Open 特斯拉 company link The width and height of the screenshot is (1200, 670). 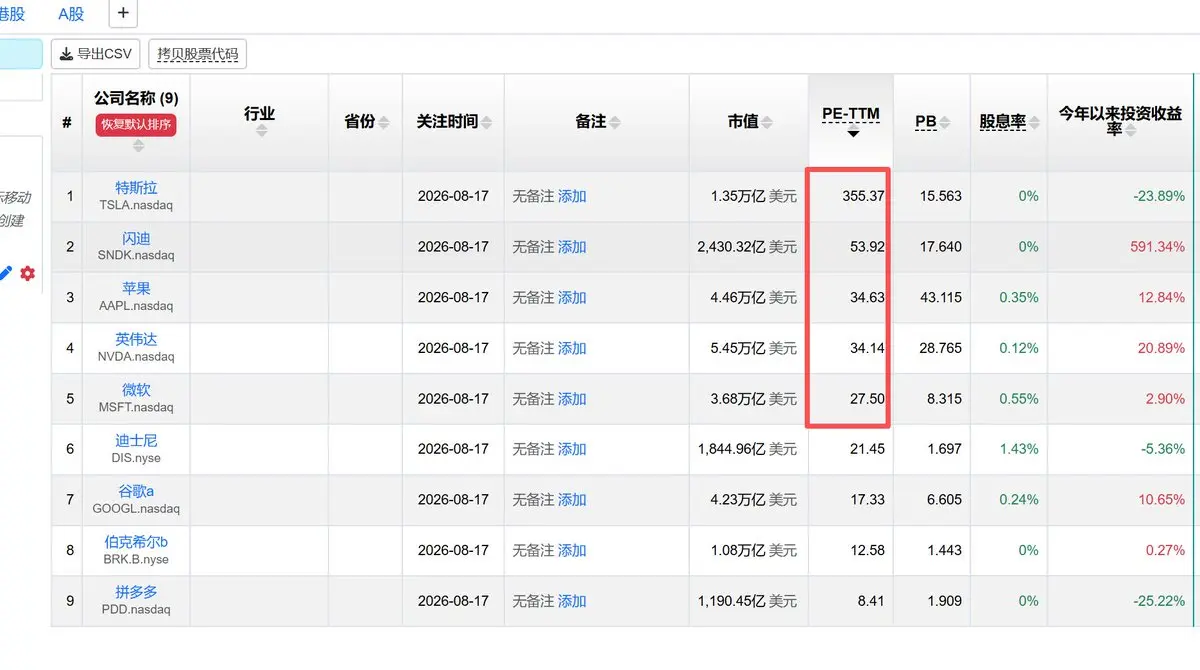(136, 188)
